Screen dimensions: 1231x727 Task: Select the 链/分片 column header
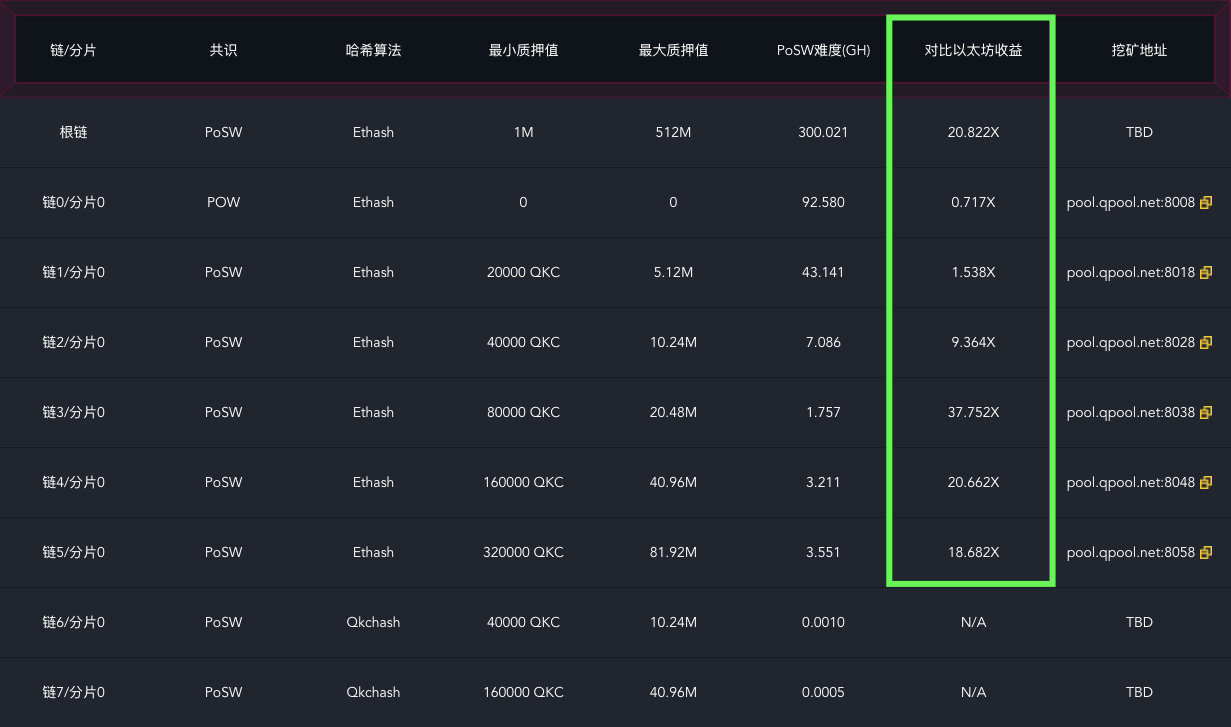pos(73,50)
